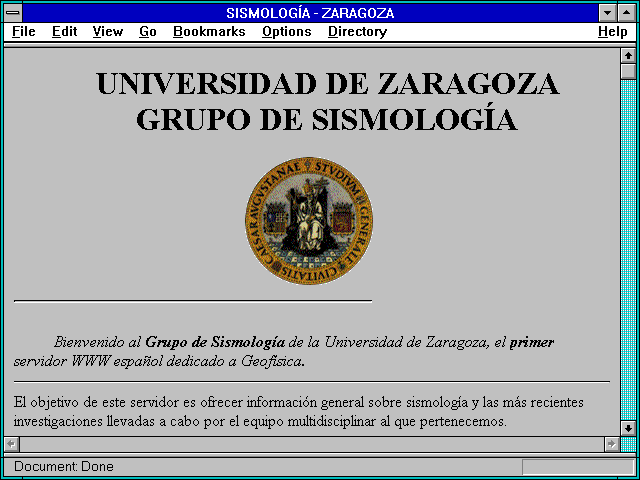The width and height of the screenshot is (640, 480).
Task: Click the bold word primer
Action: pyautogui.click(x=532, y=343)
